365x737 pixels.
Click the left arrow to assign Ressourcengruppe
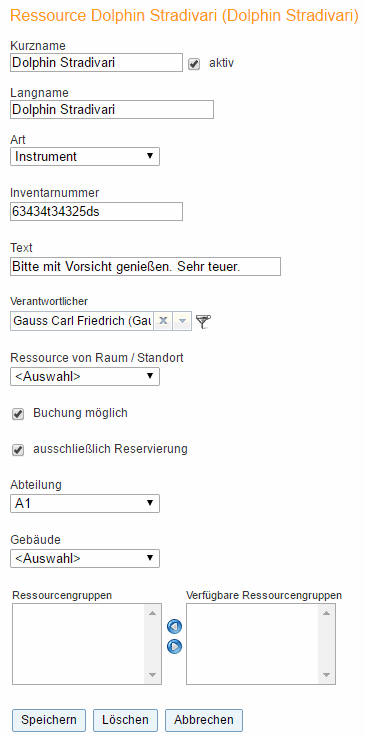(174, 627)
